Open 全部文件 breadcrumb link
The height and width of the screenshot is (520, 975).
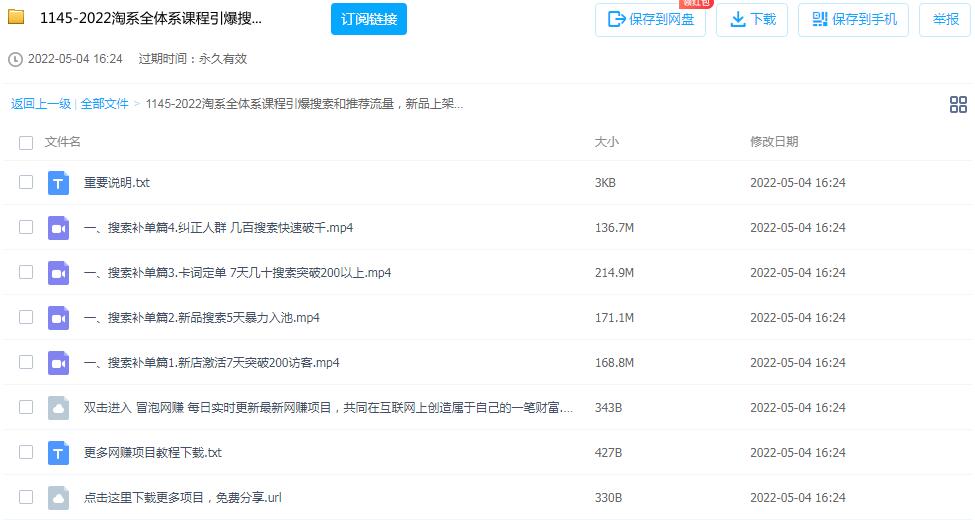point(104,104)
